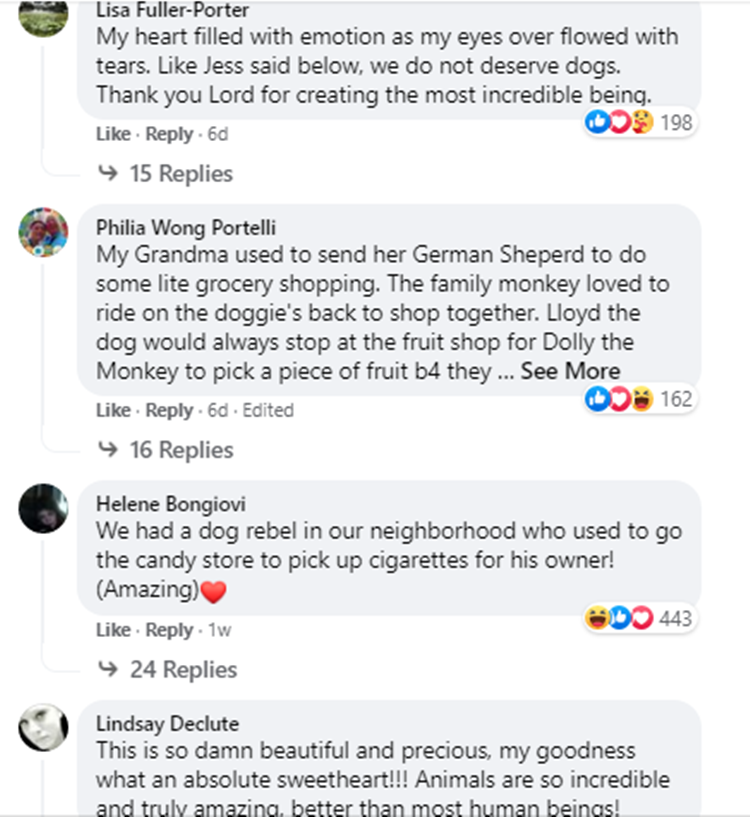Click See More on Philia's comment

pos(570,371)
